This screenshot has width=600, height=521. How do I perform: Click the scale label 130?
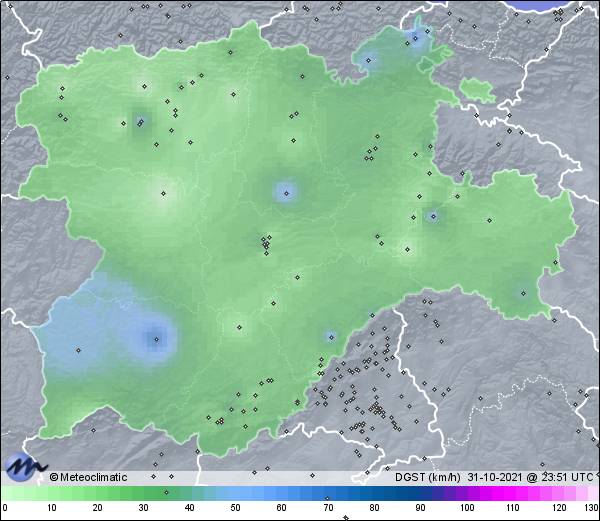point(592,508)
